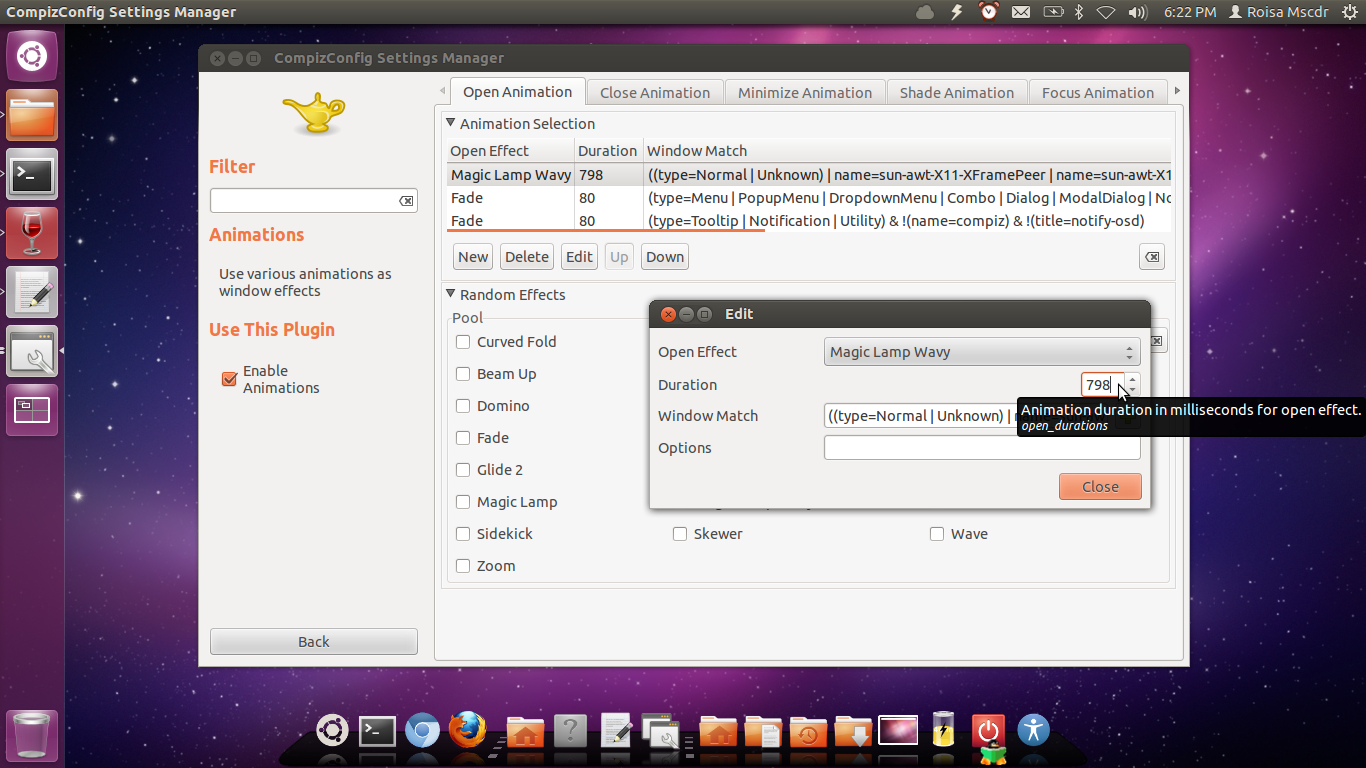Open the Bluetooth indicator menu
This screenshot has height=768, width=1366.
[1079, 12]
